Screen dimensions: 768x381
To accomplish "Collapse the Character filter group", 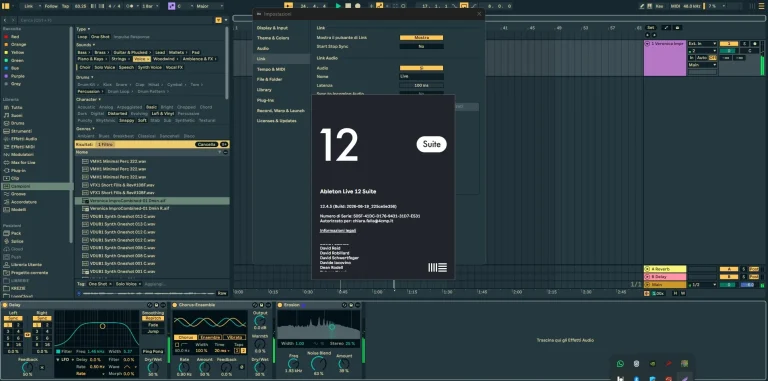I will click(88, 99).
